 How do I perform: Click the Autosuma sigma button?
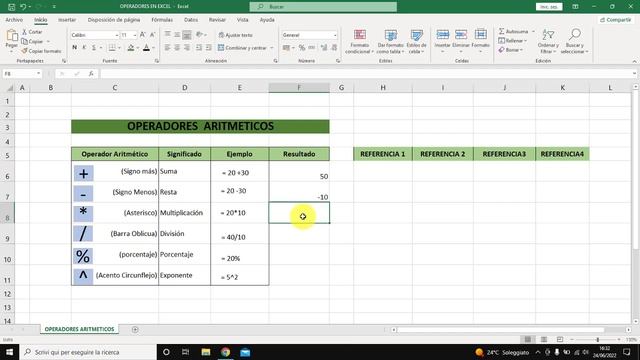[513, 31]
